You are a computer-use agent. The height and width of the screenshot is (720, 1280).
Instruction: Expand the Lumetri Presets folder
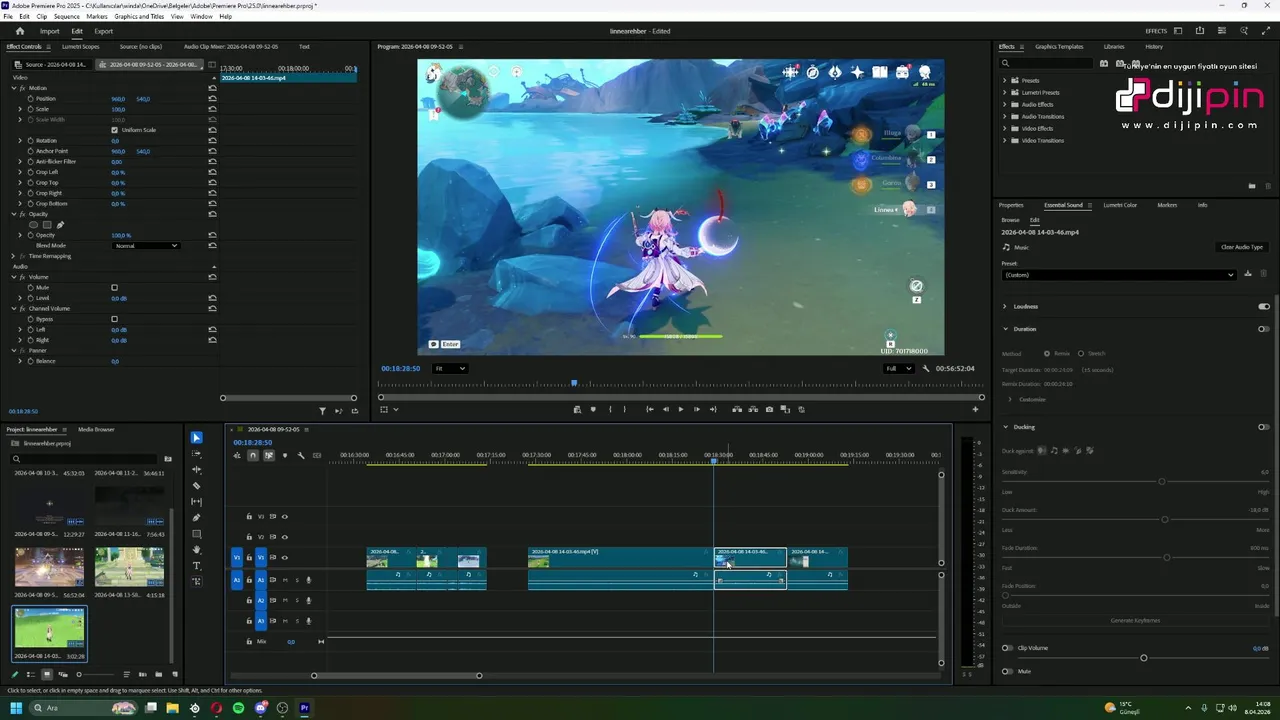tap(1005, 92)
